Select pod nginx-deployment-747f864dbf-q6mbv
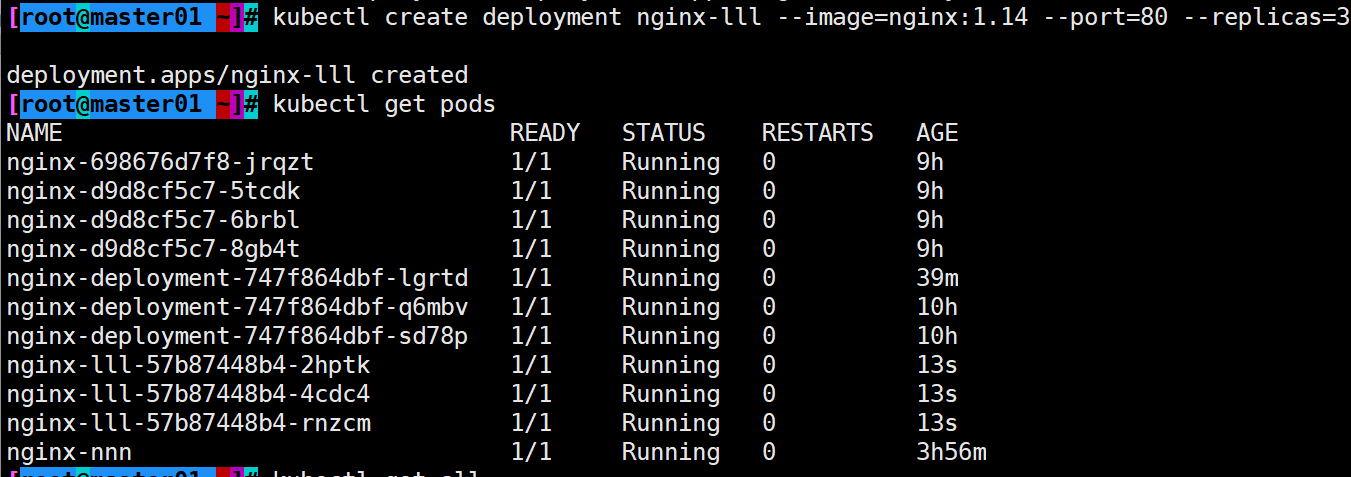 click(237, 307)
